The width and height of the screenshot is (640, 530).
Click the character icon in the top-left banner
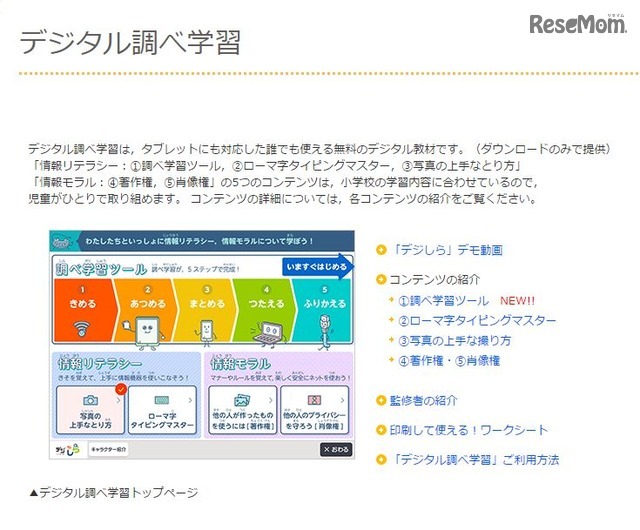coord(61,243)
